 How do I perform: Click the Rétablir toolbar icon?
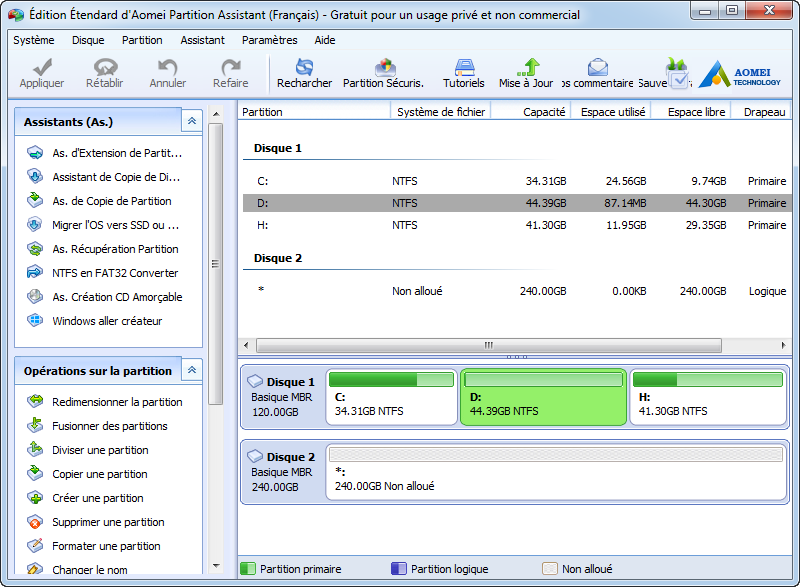point(105,67)
